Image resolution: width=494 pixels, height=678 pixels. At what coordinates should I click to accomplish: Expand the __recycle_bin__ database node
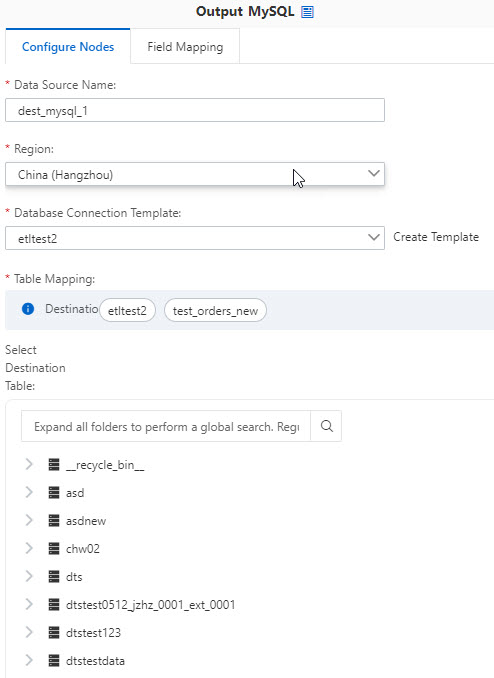[29, 464]
